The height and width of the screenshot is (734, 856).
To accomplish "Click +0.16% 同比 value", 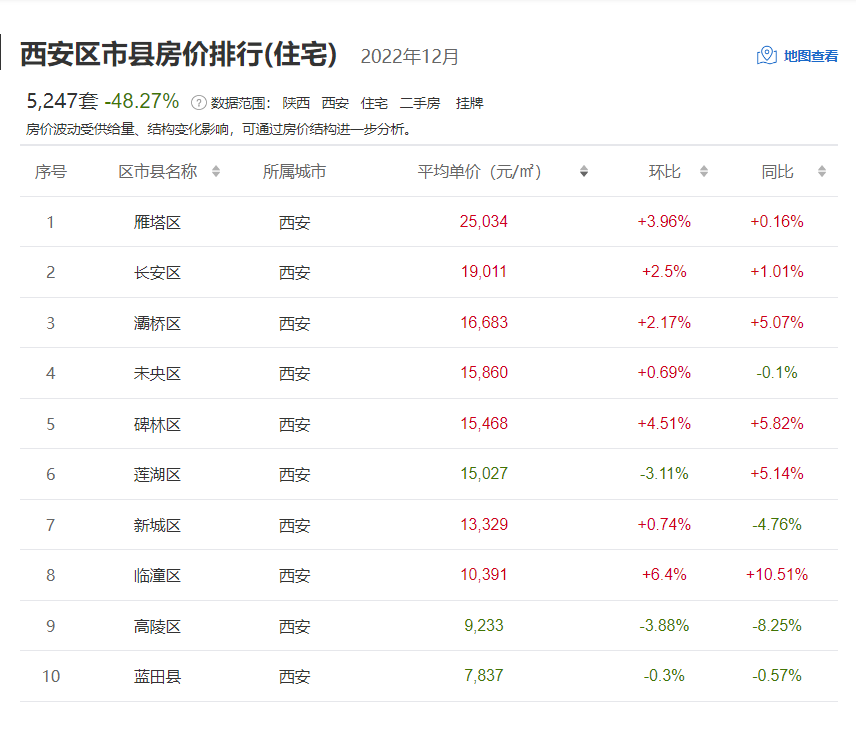I will (777, 222).
